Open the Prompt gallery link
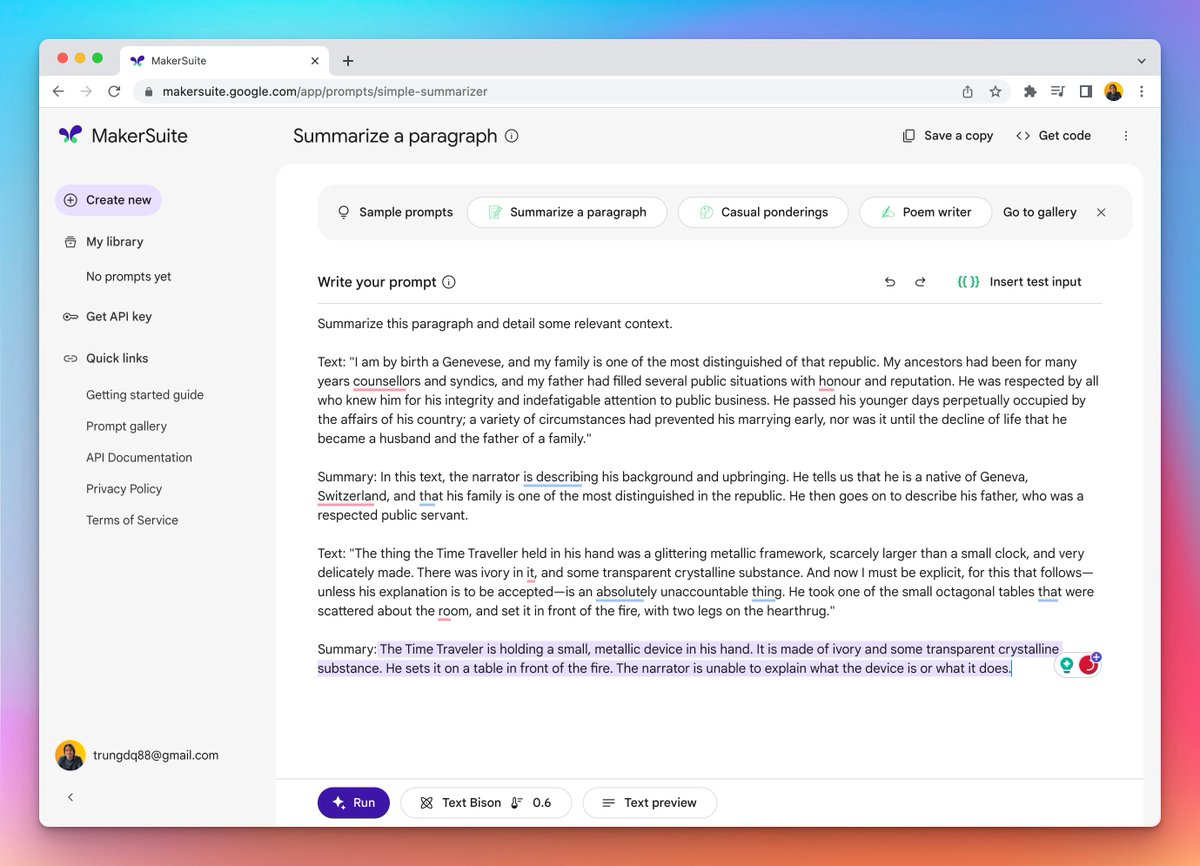Image resolution: width=1200 pixels, height=866 pixels. point(126,426)
